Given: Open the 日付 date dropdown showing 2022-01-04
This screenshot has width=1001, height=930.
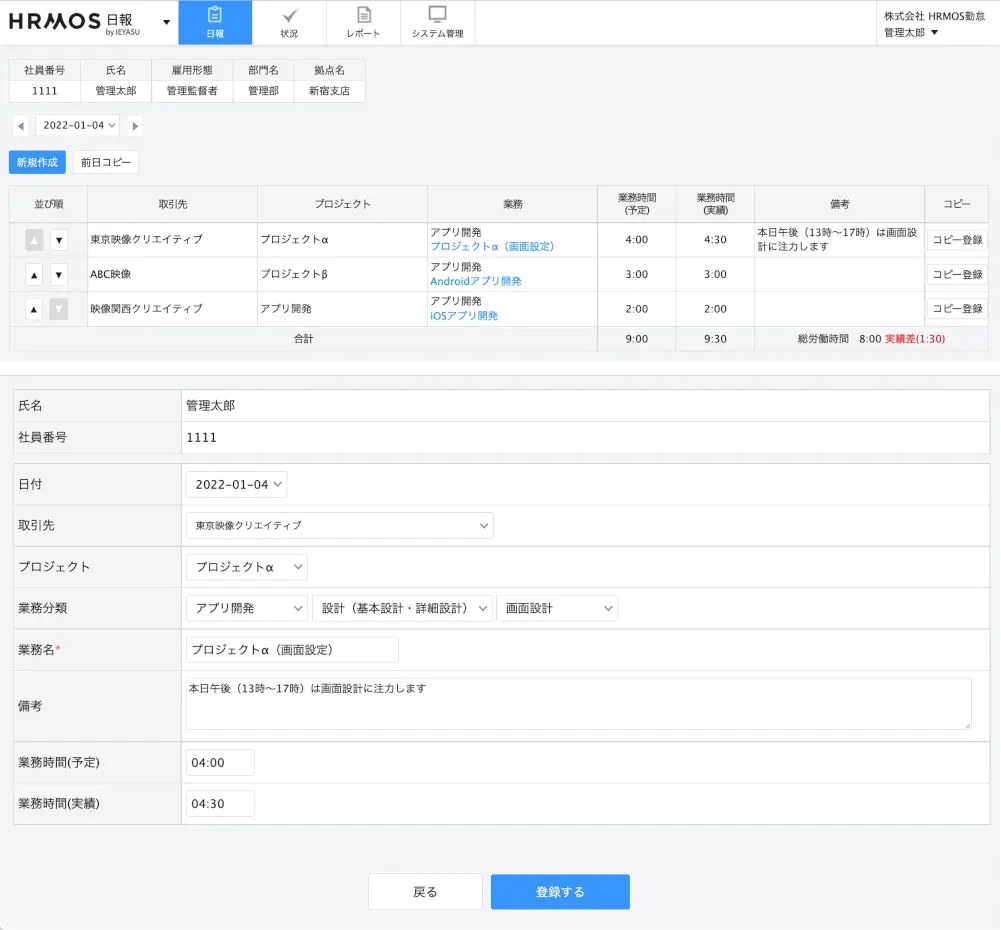Looking at the screenshot, I should 236,484.
